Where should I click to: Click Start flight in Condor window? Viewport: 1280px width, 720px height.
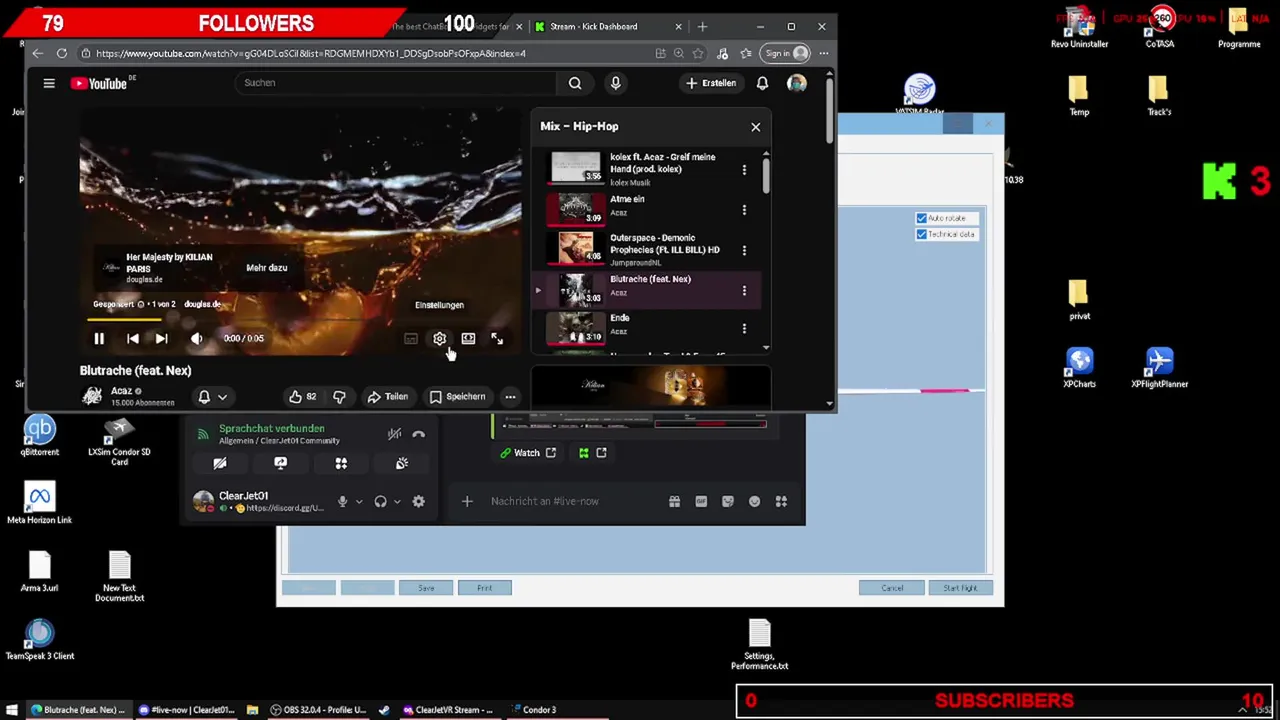(x=960, y=588)
